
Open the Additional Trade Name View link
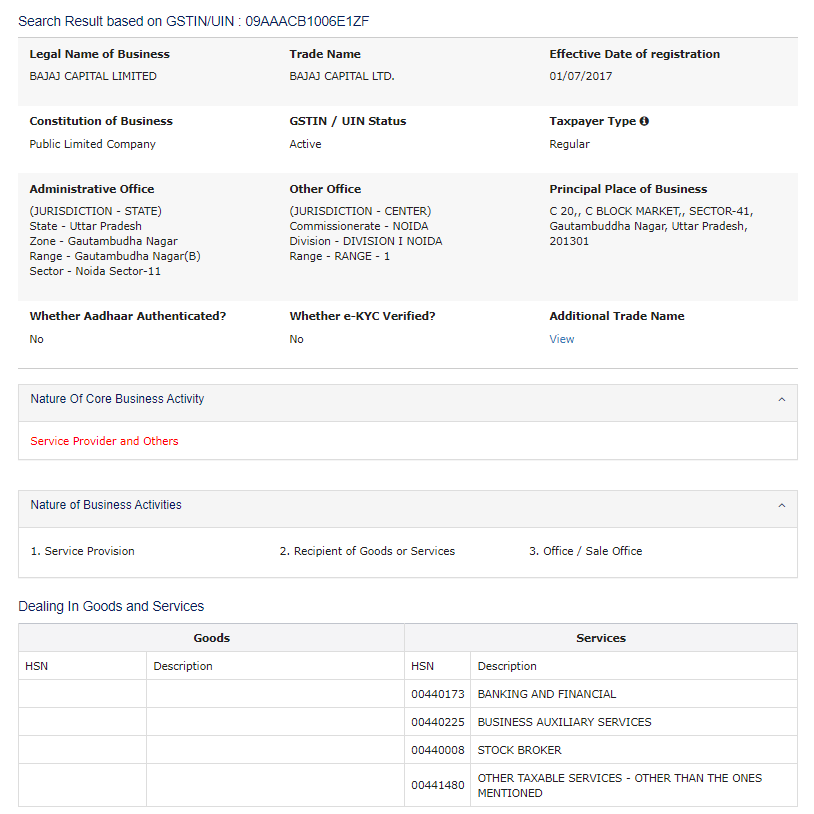click(x=562, y=339)
